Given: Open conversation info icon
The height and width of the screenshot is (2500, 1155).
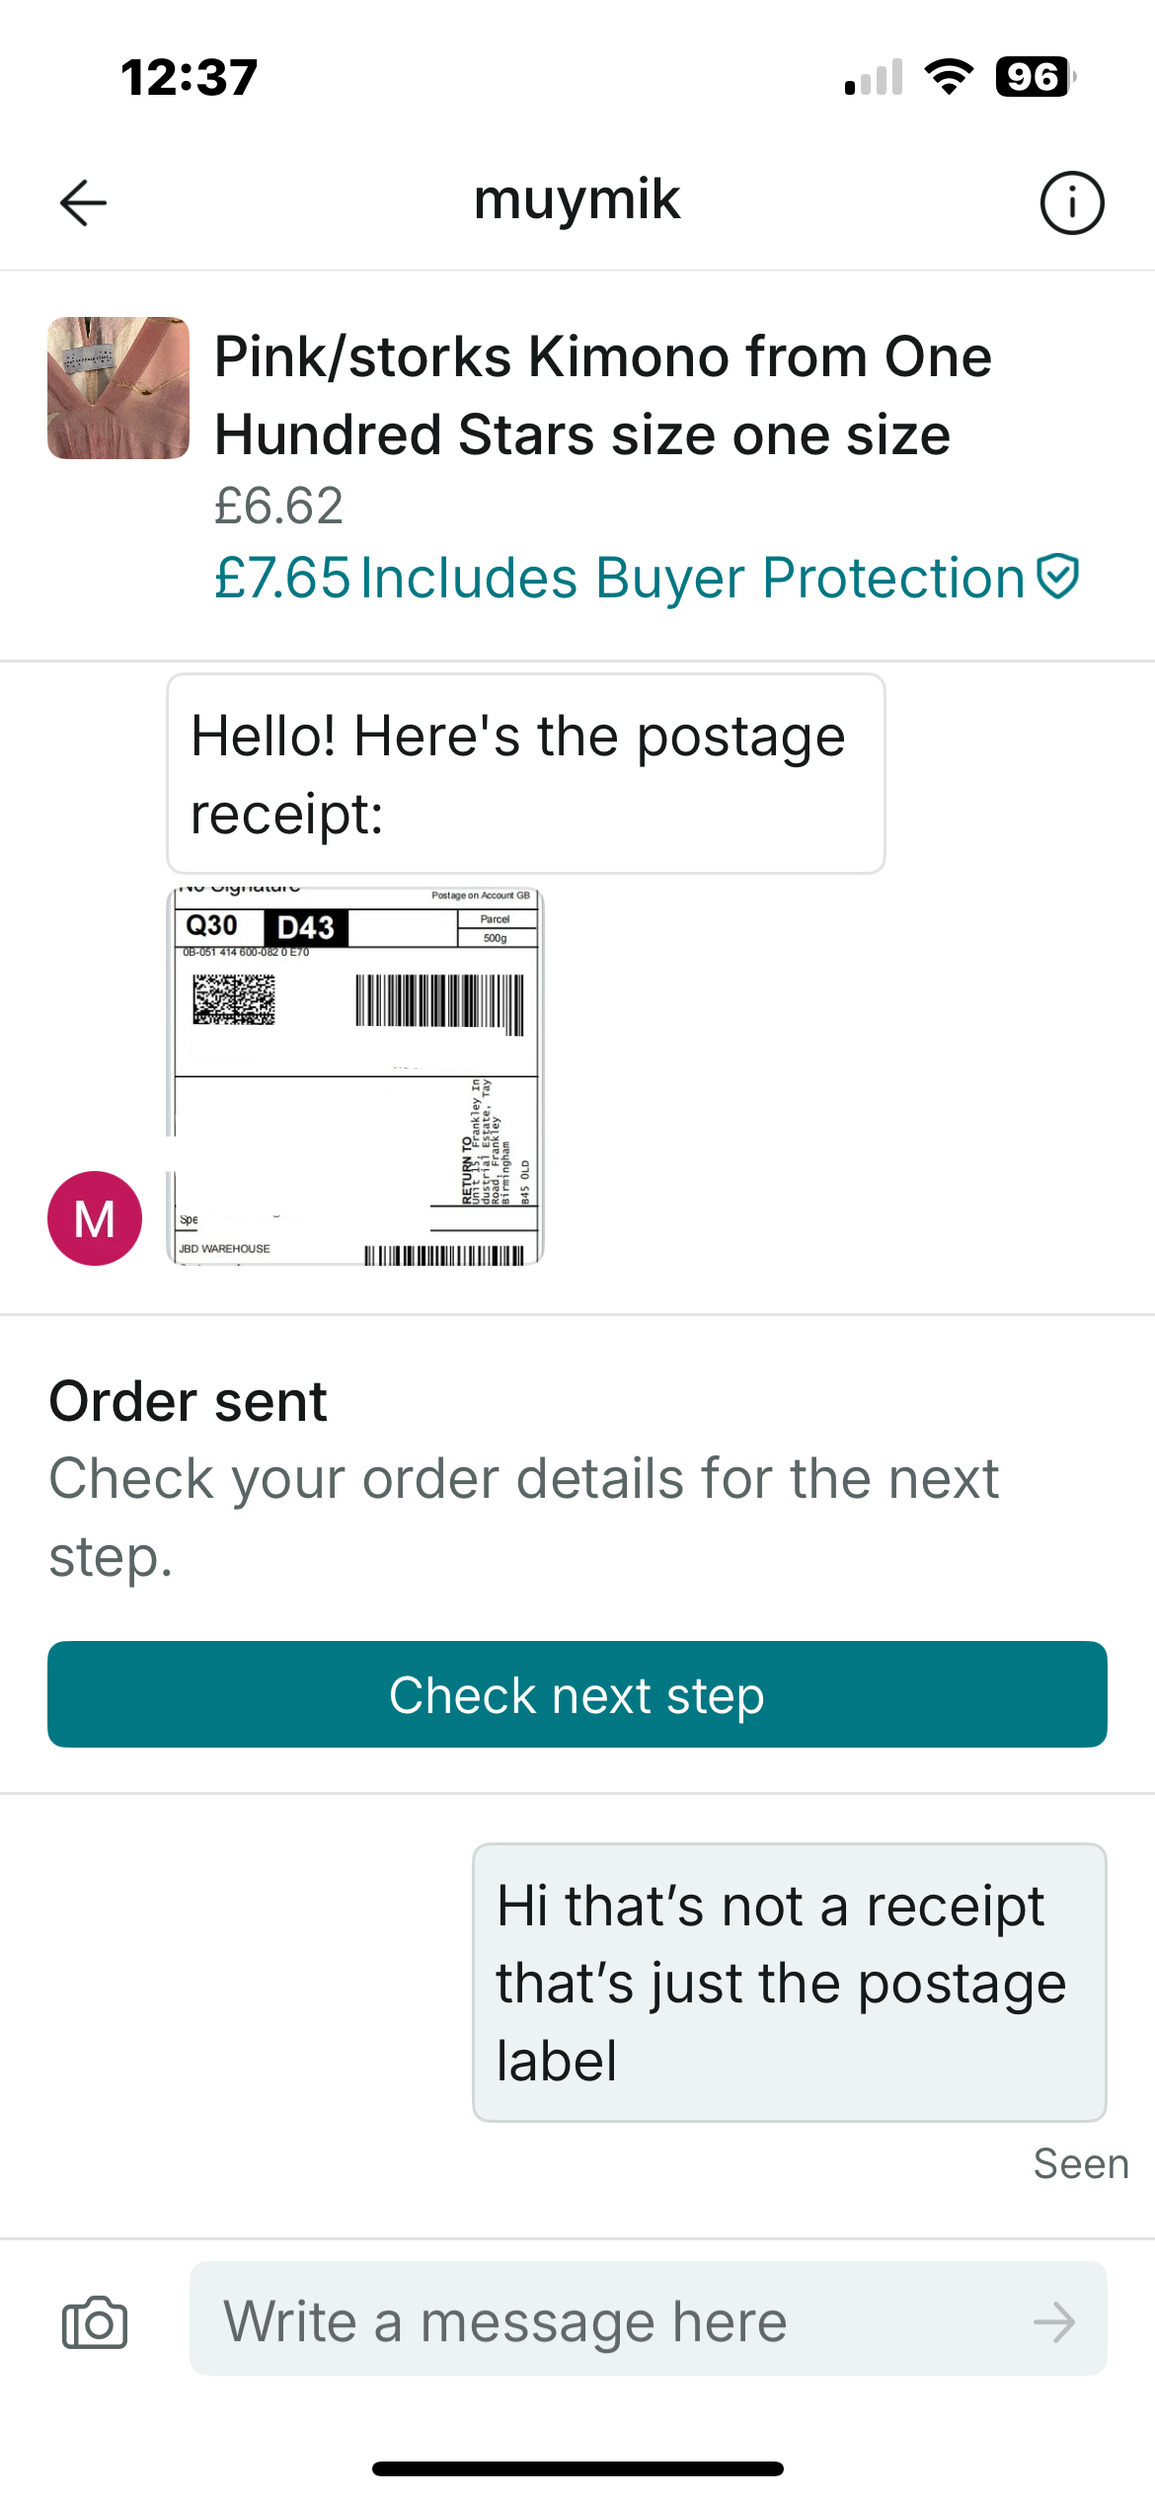Looking at the screenshot, I should (x=1072, y=203).
